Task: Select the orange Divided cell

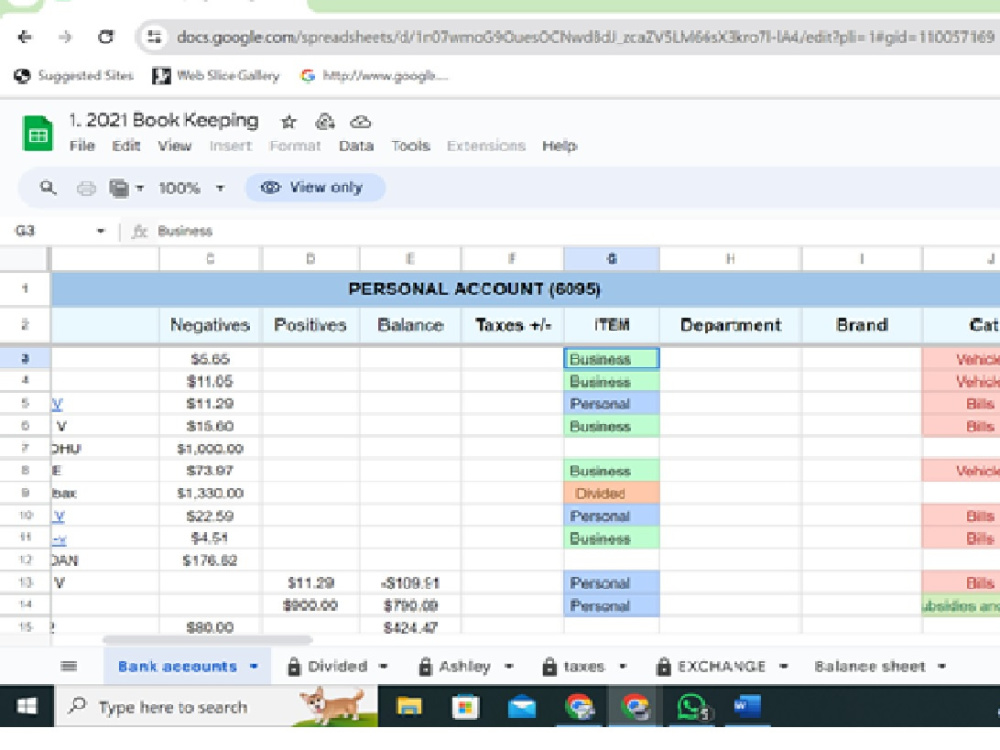Action: click(612, 493)
